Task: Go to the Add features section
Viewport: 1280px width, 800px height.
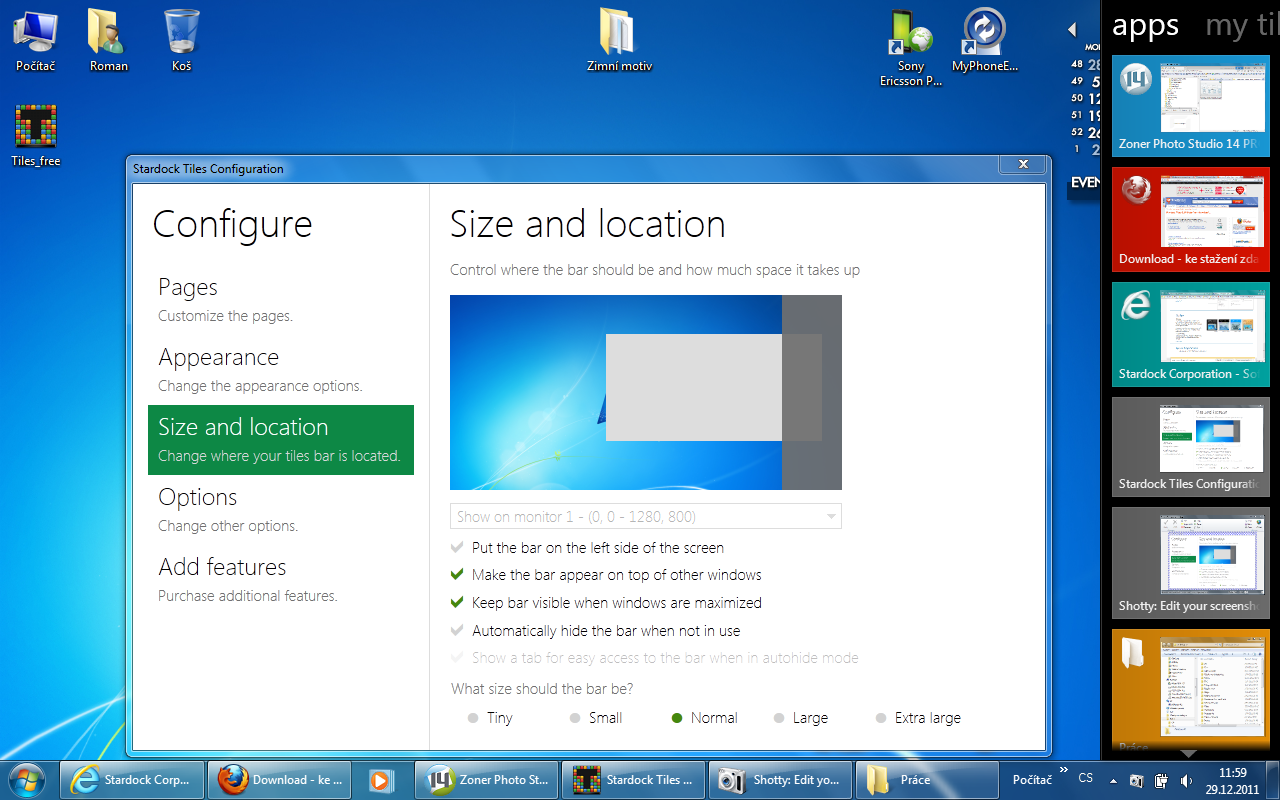Action: (281, 580)
